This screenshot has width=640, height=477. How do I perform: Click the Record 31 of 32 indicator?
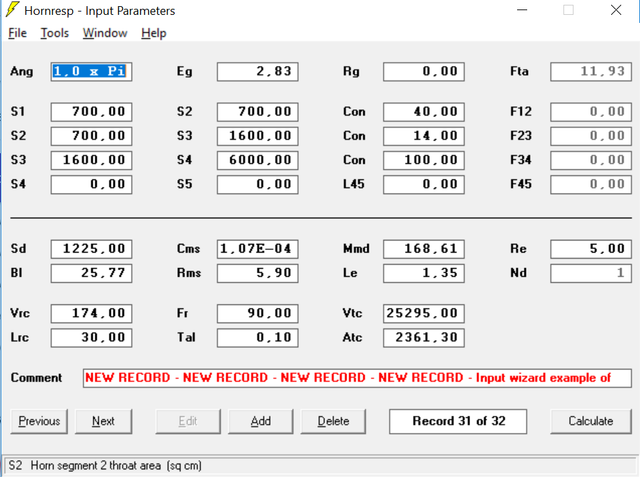point(458,421)
